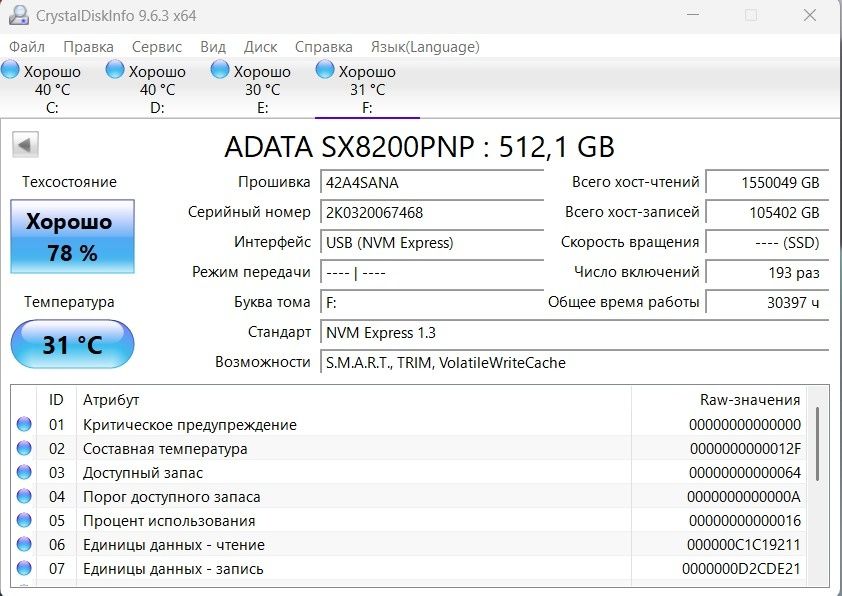The image size is (842, 596).
Task: Open the Язык(Language) menu
Action: click(x=425, y=47)
